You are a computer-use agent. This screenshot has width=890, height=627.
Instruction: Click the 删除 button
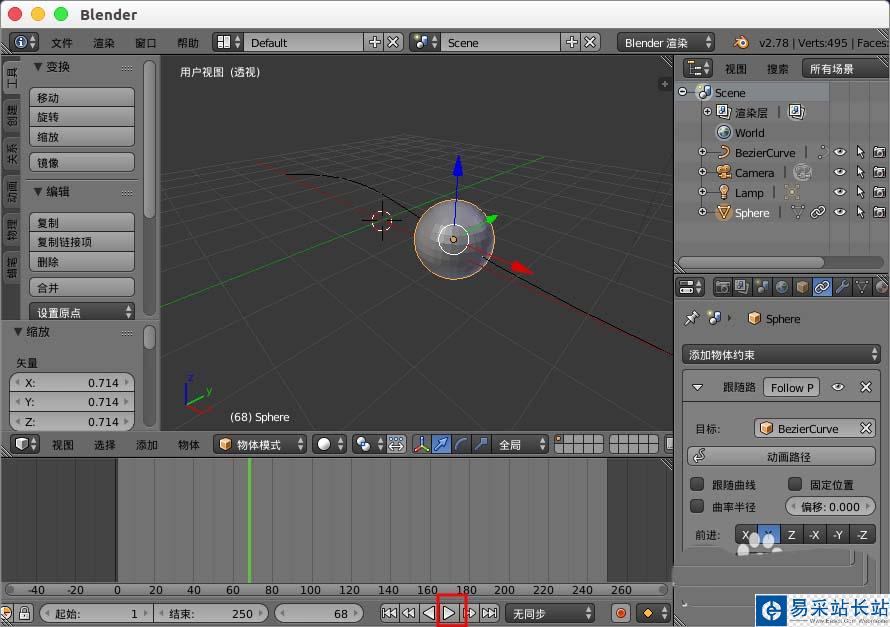tap(82, 262)
